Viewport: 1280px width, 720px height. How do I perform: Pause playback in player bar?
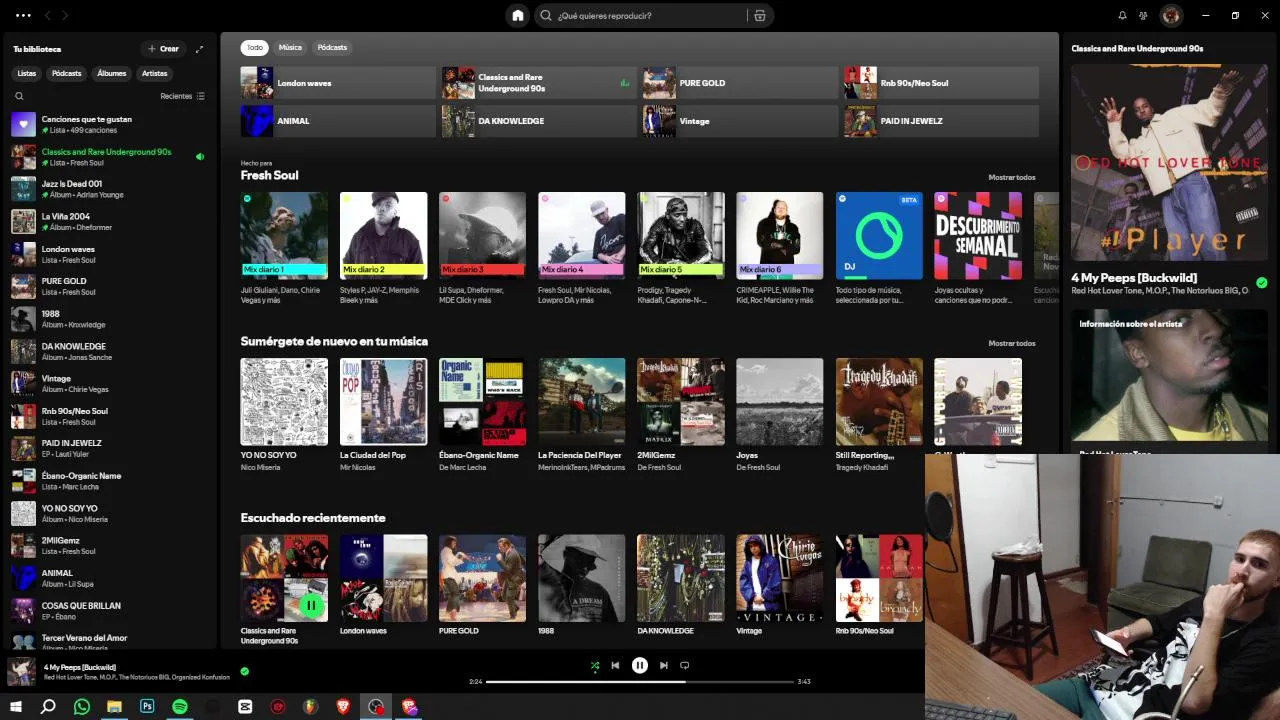click(x=640, y=665)
